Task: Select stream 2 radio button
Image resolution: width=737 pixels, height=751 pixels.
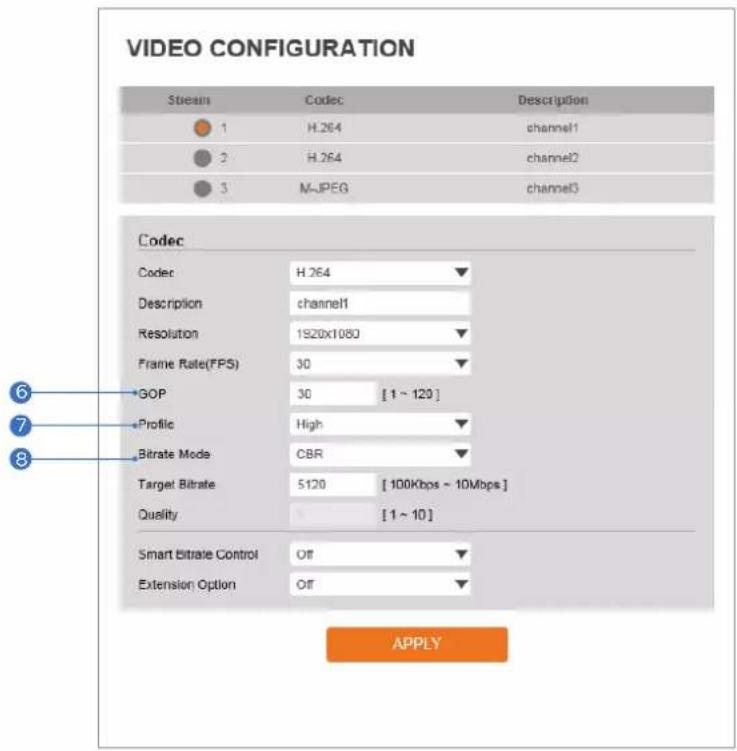Action: (202, 158)
